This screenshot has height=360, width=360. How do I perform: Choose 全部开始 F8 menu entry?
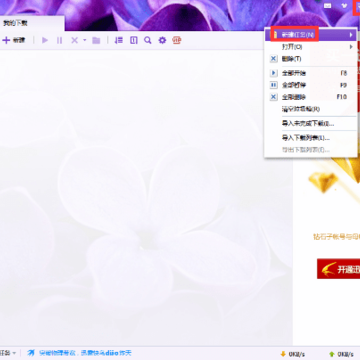[311, 73]
